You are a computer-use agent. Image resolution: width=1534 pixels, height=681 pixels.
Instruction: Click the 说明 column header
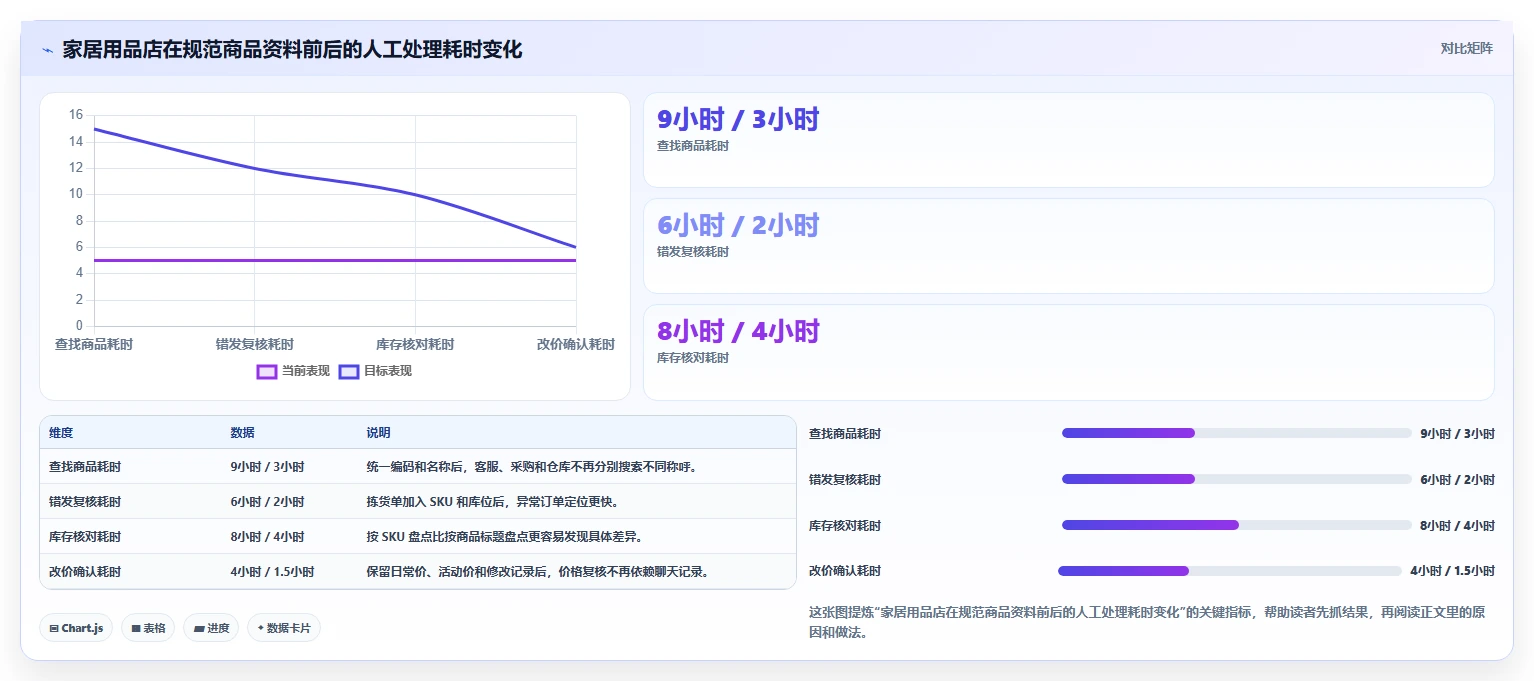[378, 433]
